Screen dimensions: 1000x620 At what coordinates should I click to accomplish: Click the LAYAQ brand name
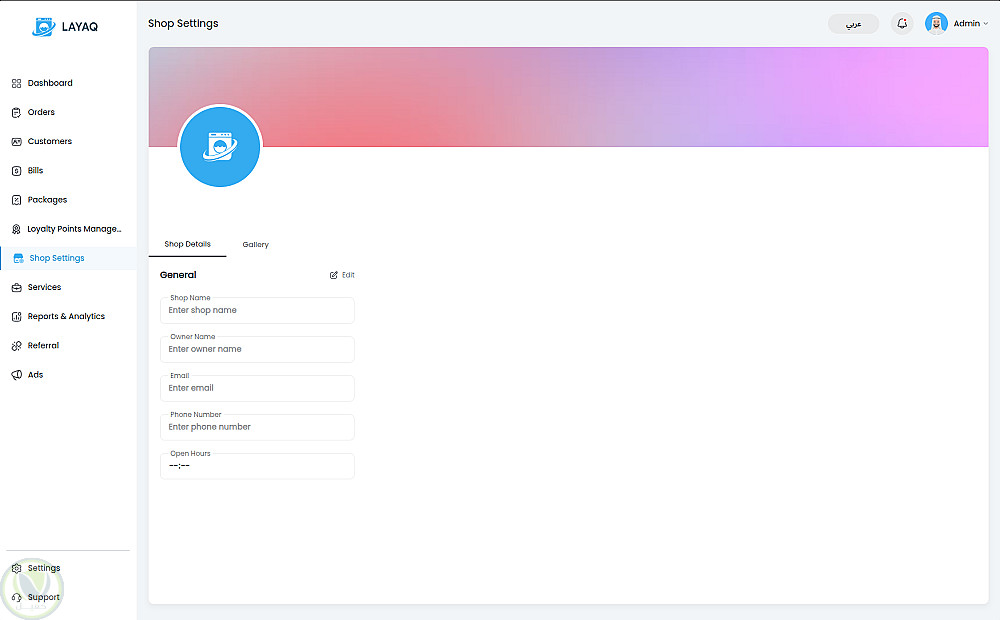(80, 27)
